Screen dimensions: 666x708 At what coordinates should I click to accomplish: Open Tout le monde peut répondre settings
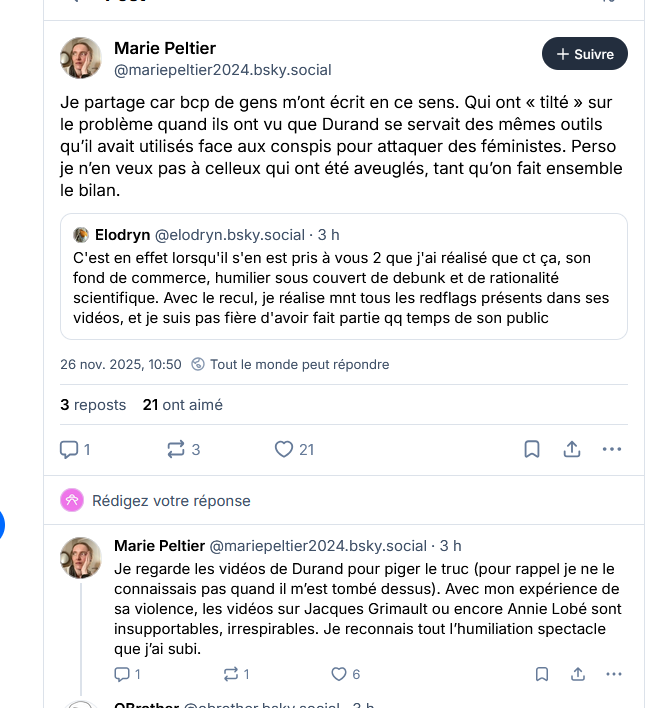pyautogui.click(x=289, y=364)
